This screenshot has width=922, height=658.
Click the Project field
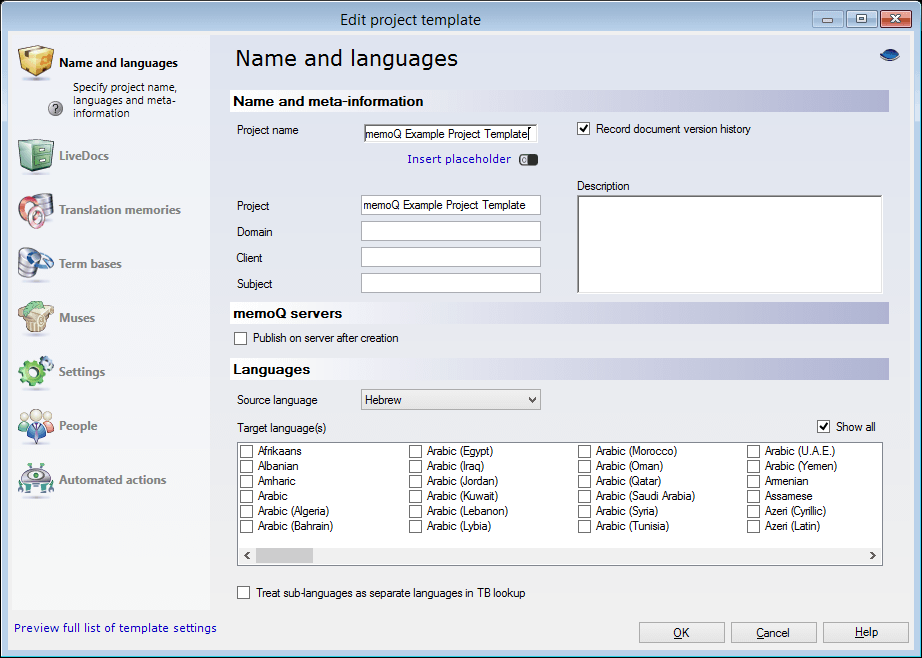[450, 205]
